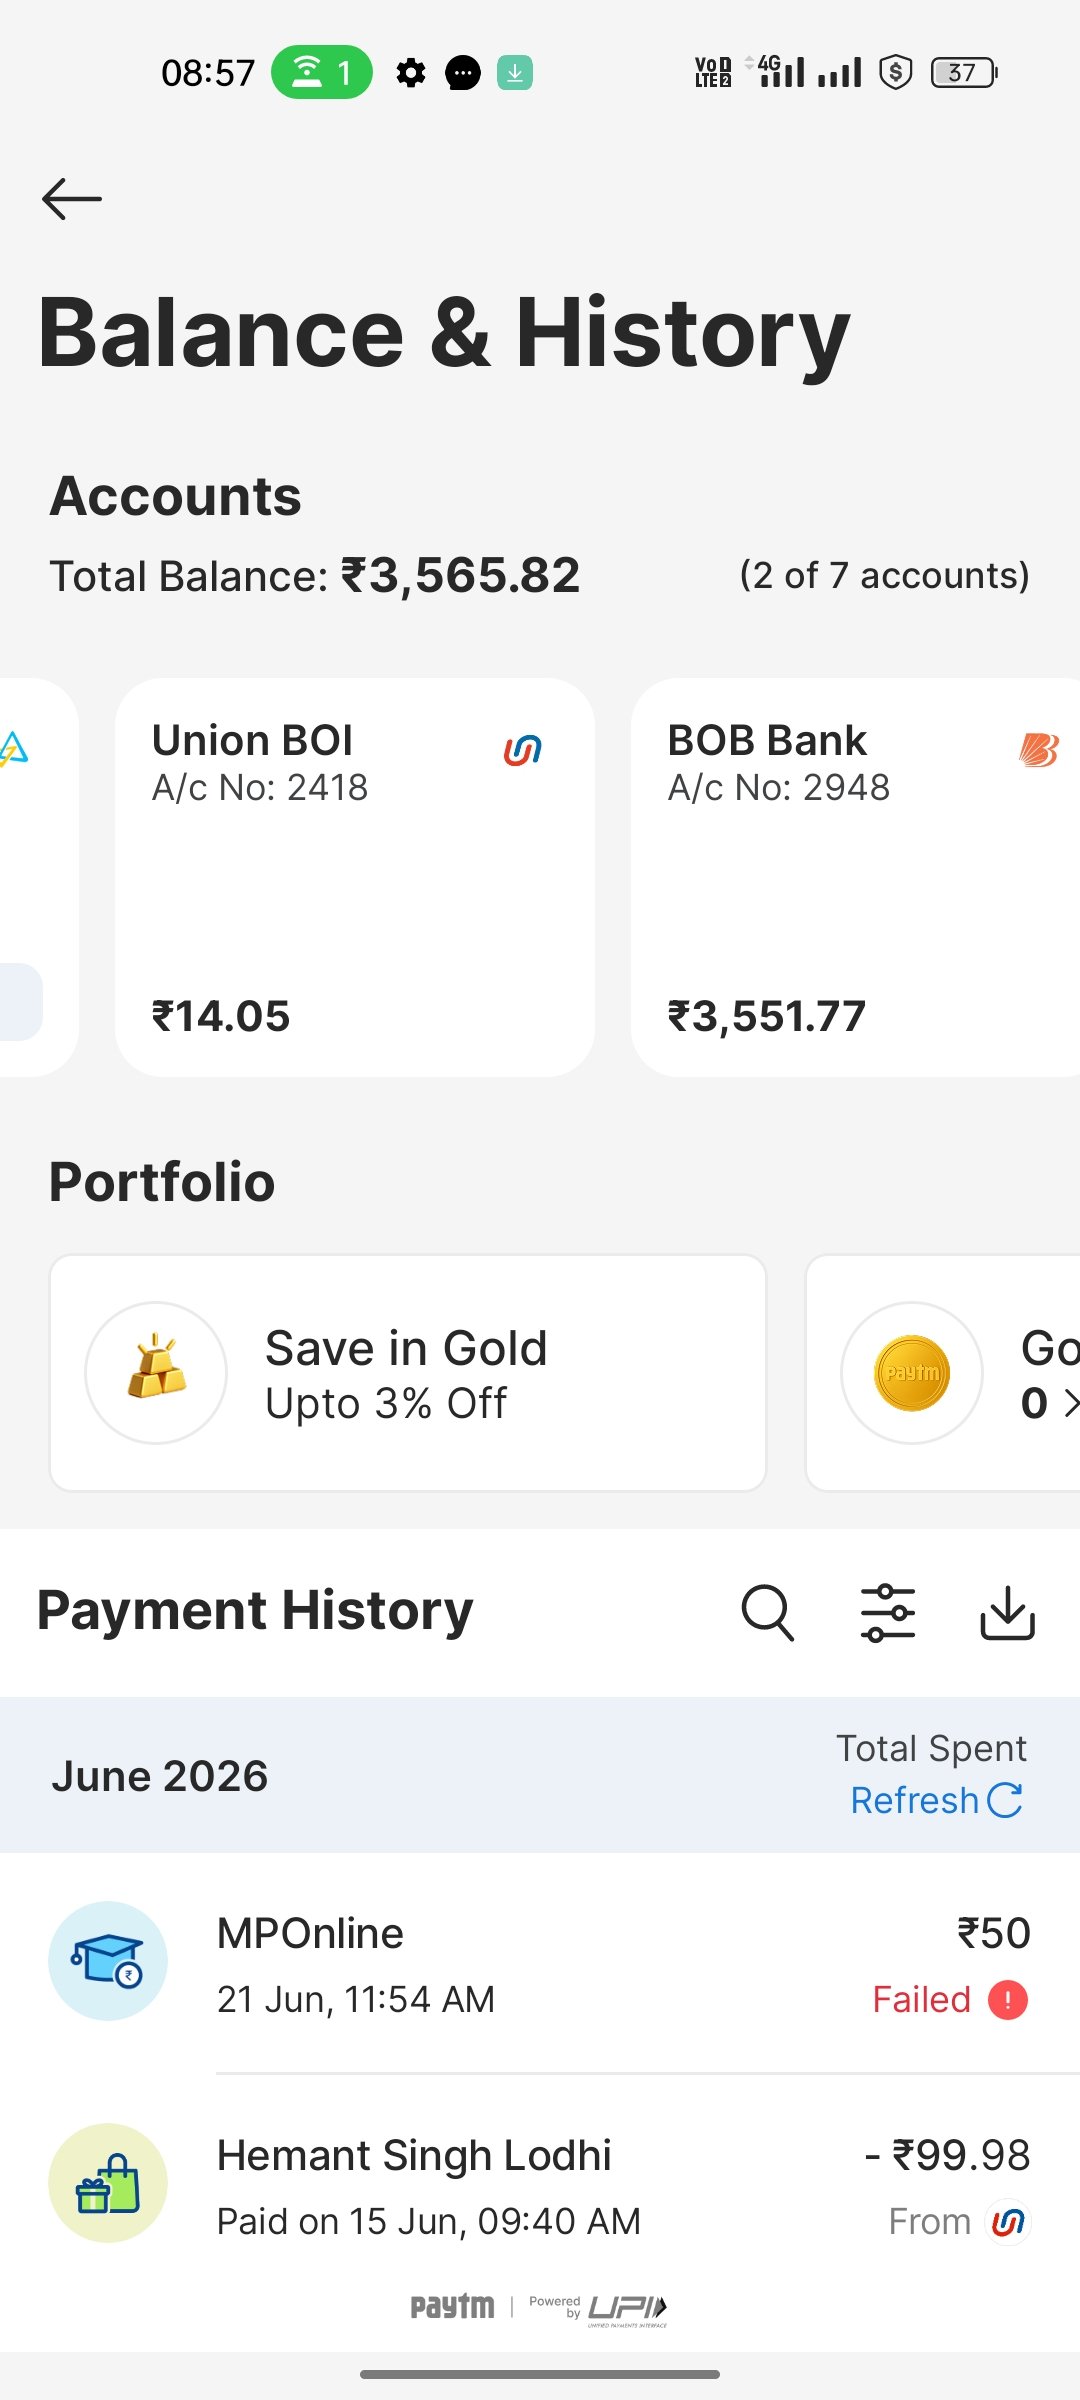Open payment history filter icon

(x=888, y=1613)
